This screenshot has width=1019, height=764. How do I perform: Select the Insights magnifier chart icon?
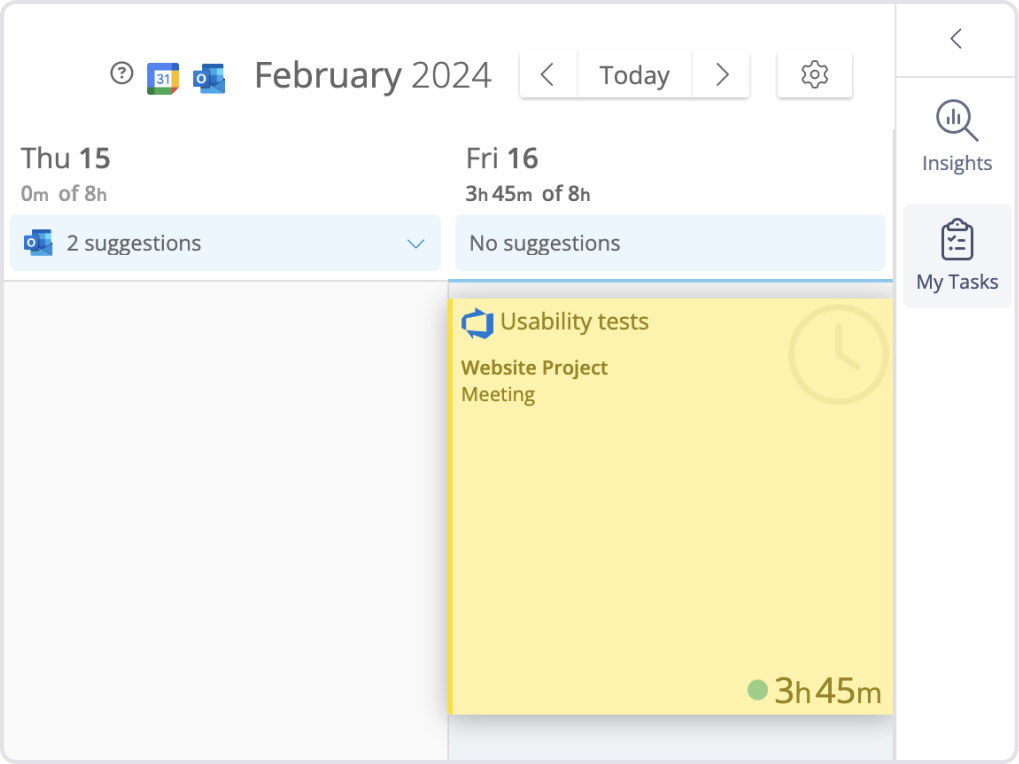[x=956, y=120]
